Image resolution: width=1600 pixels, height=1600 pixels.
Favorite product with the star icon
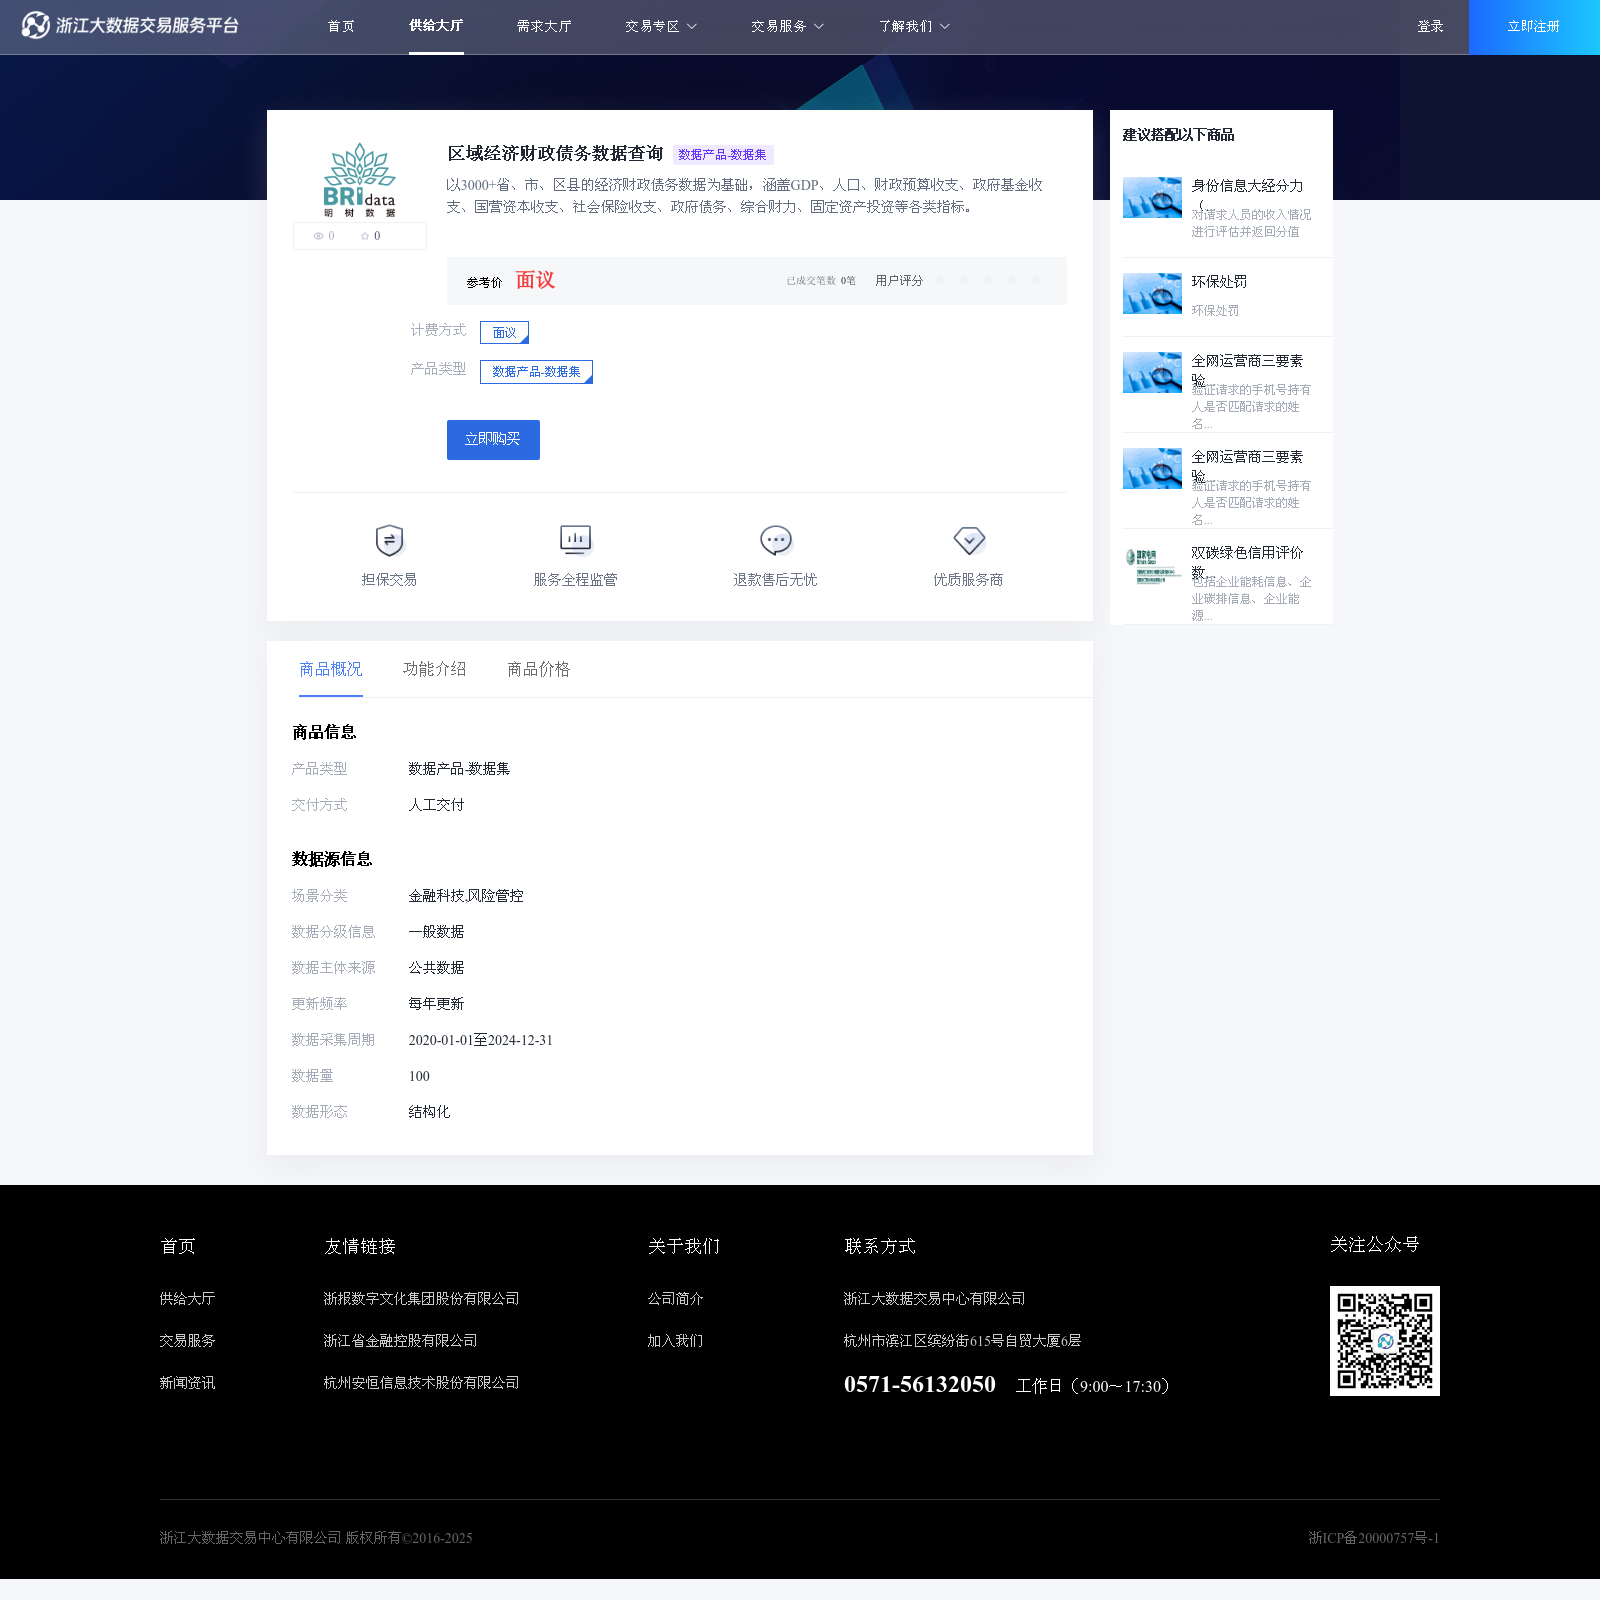pos(365,236)
